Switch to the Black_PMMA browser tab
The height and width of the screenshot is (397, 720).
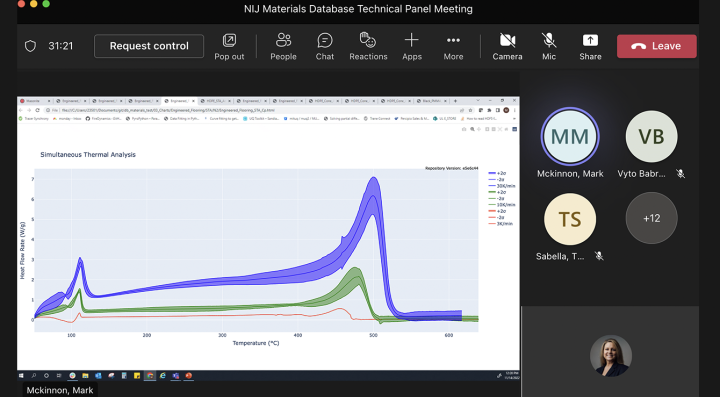[x=432, y=101]
